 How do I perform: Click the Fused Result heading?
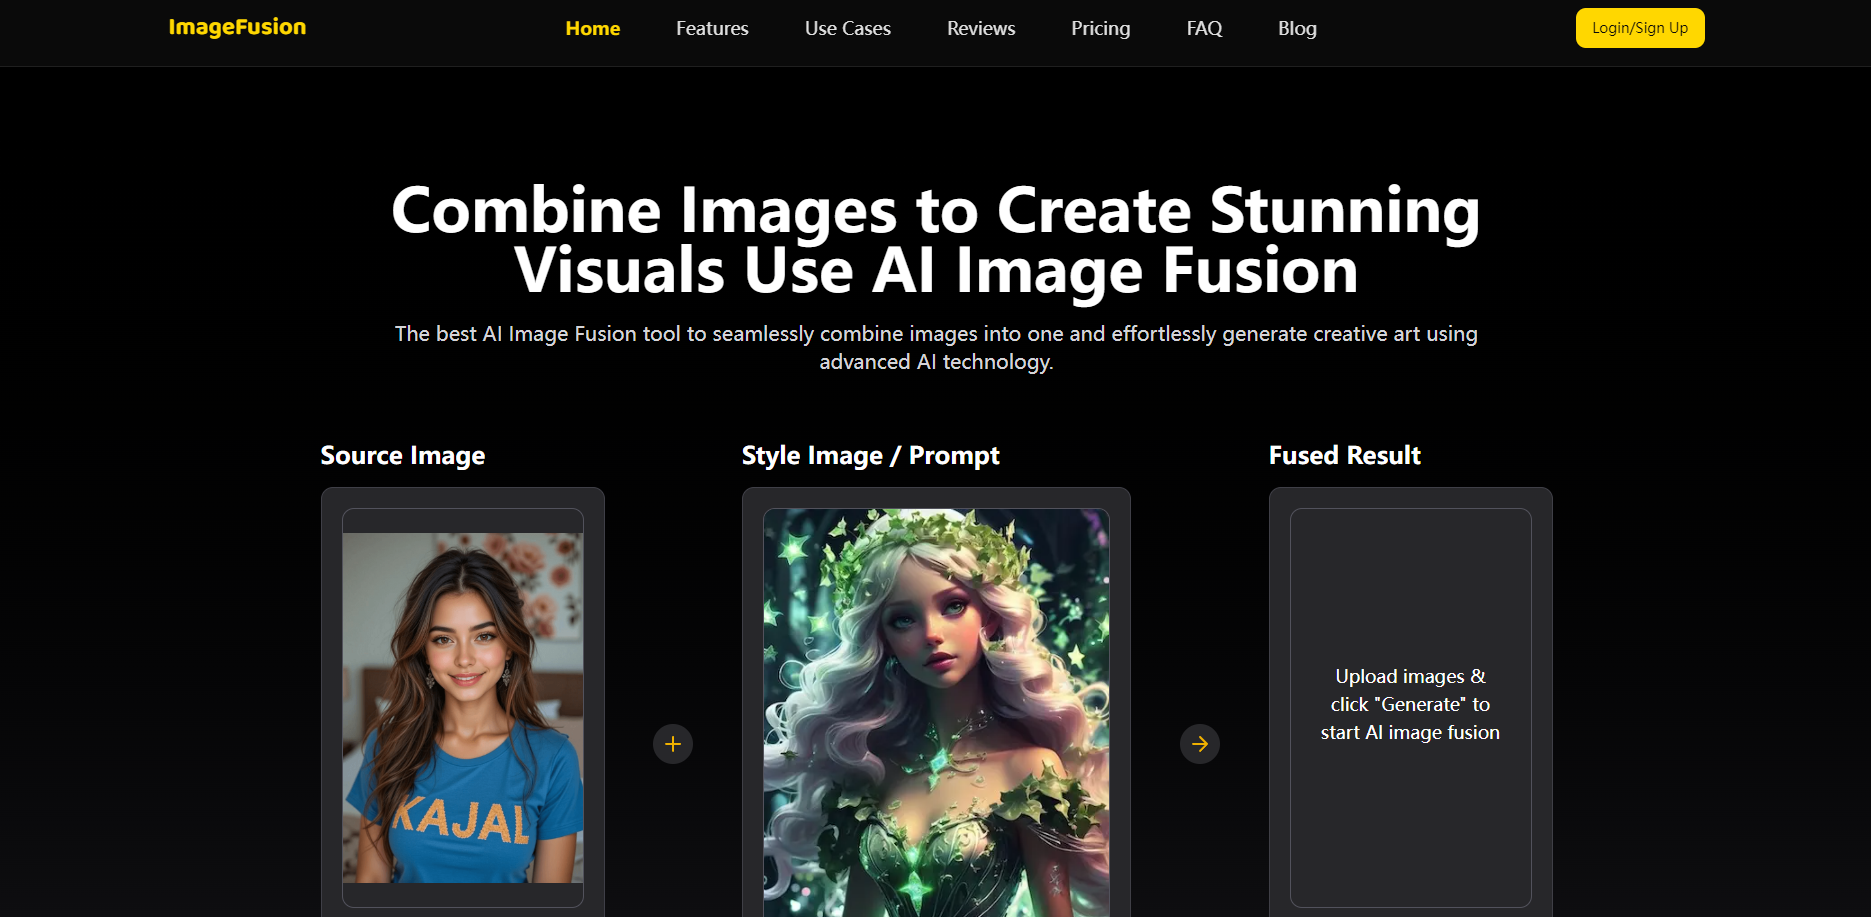(x=1344, y=455)
